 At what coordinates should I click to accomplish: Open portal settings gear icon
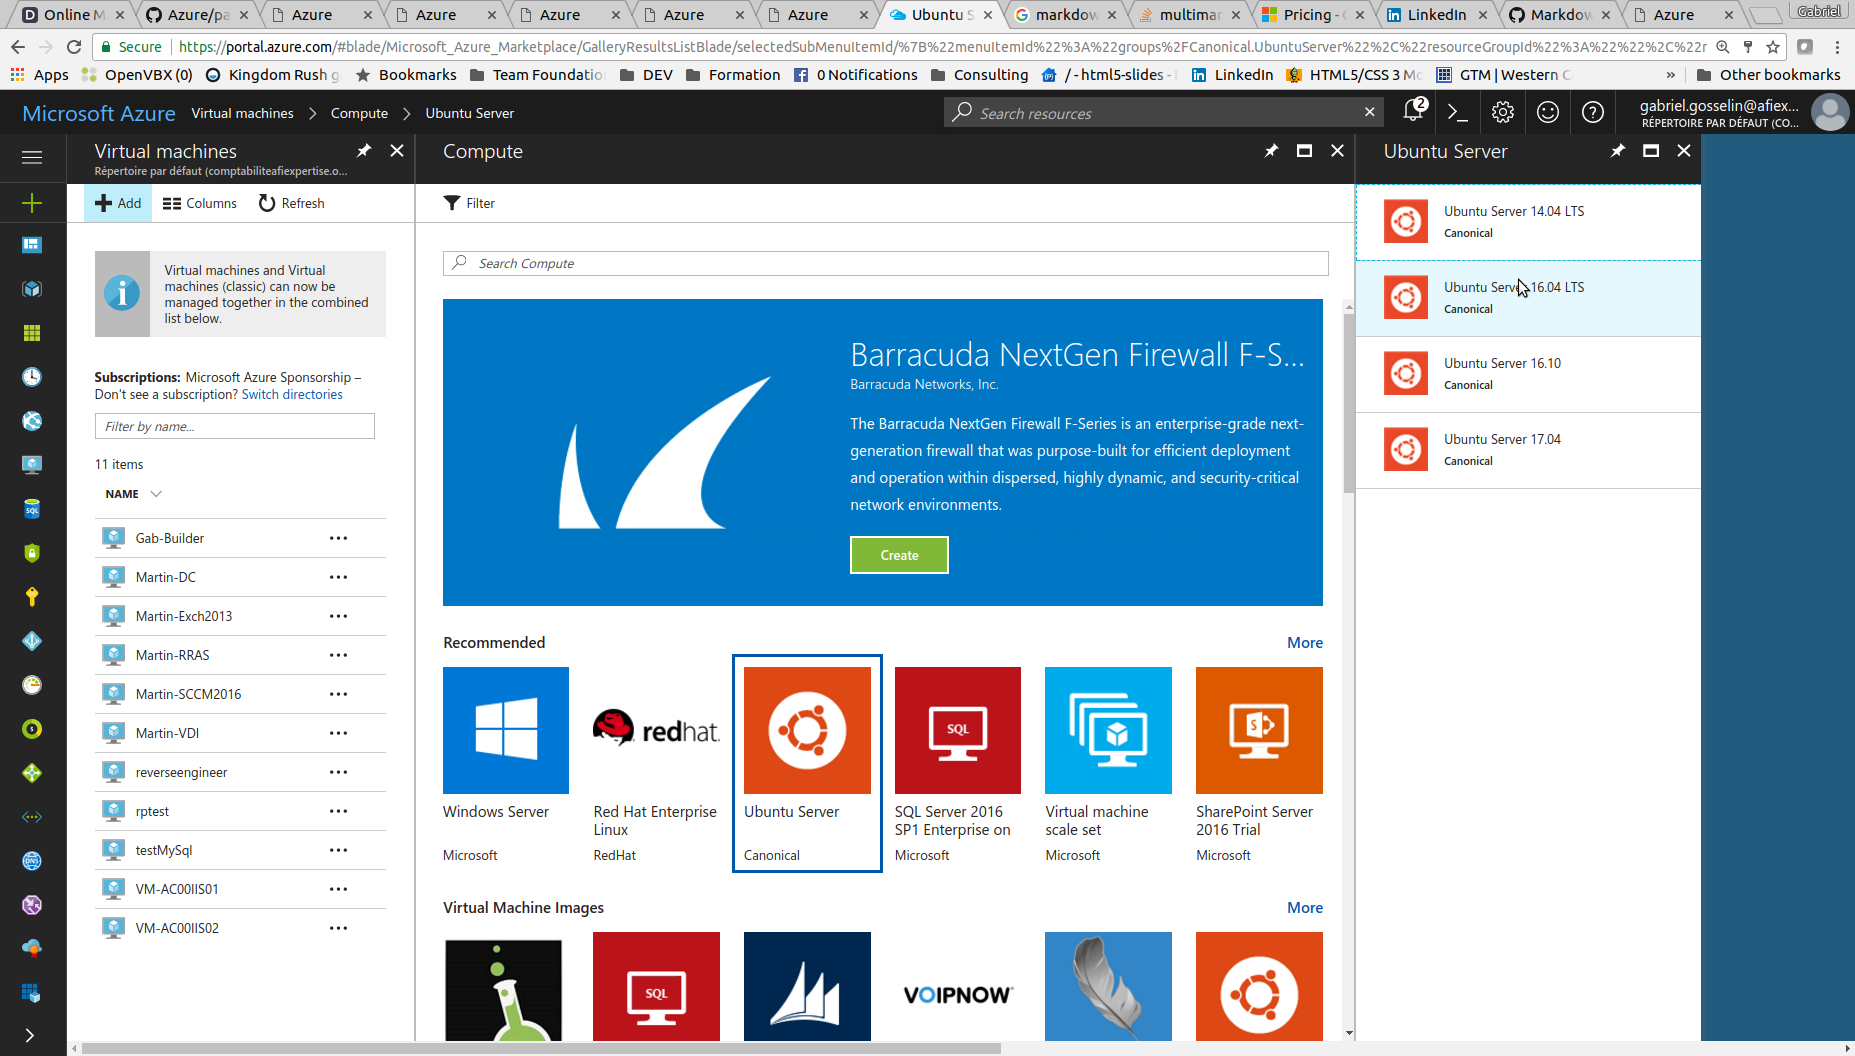[1503, 113]
